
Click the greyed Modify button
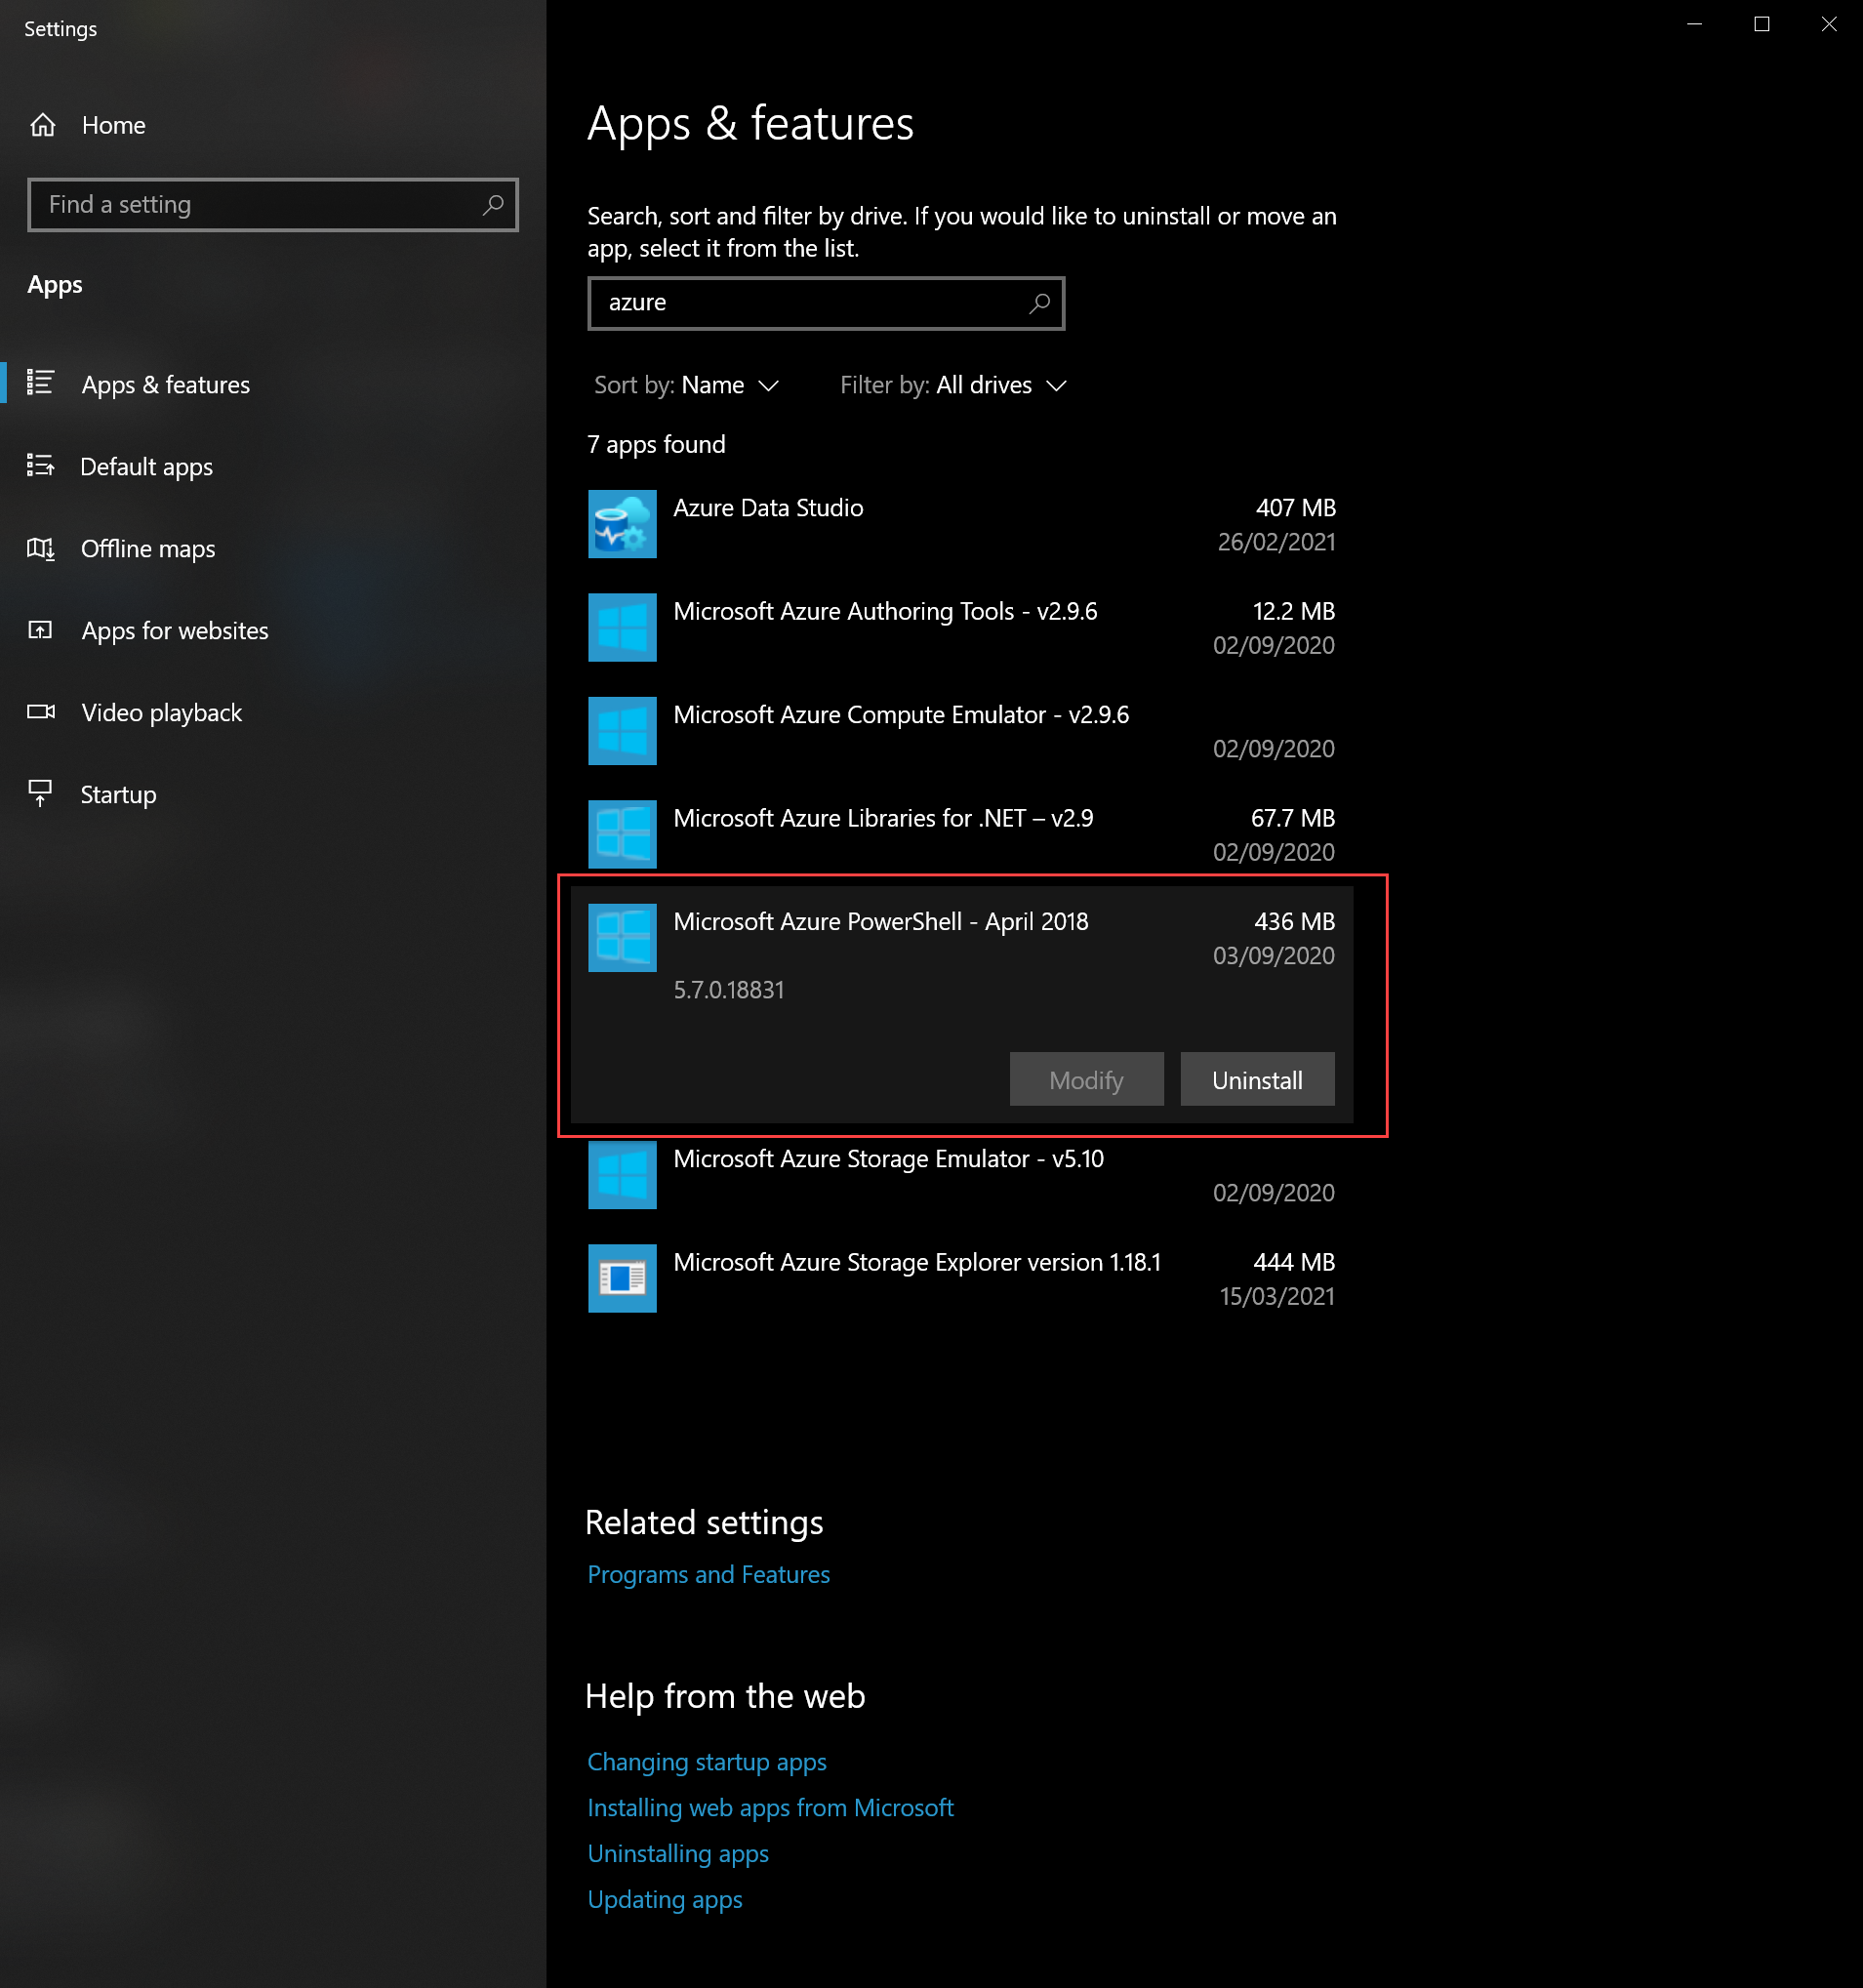[x=1086, y=1079]
